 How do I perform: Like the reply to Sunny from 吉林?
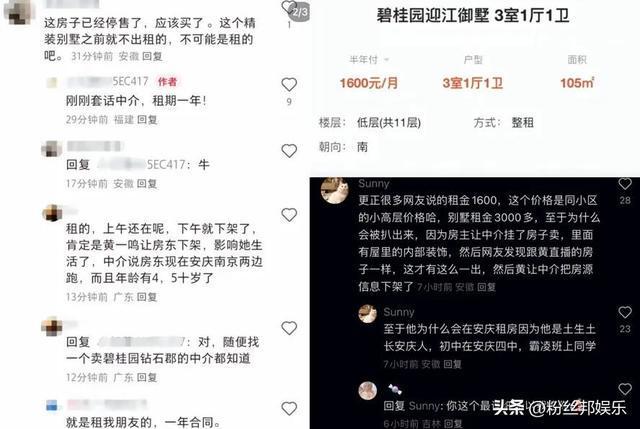pos(625,389)
